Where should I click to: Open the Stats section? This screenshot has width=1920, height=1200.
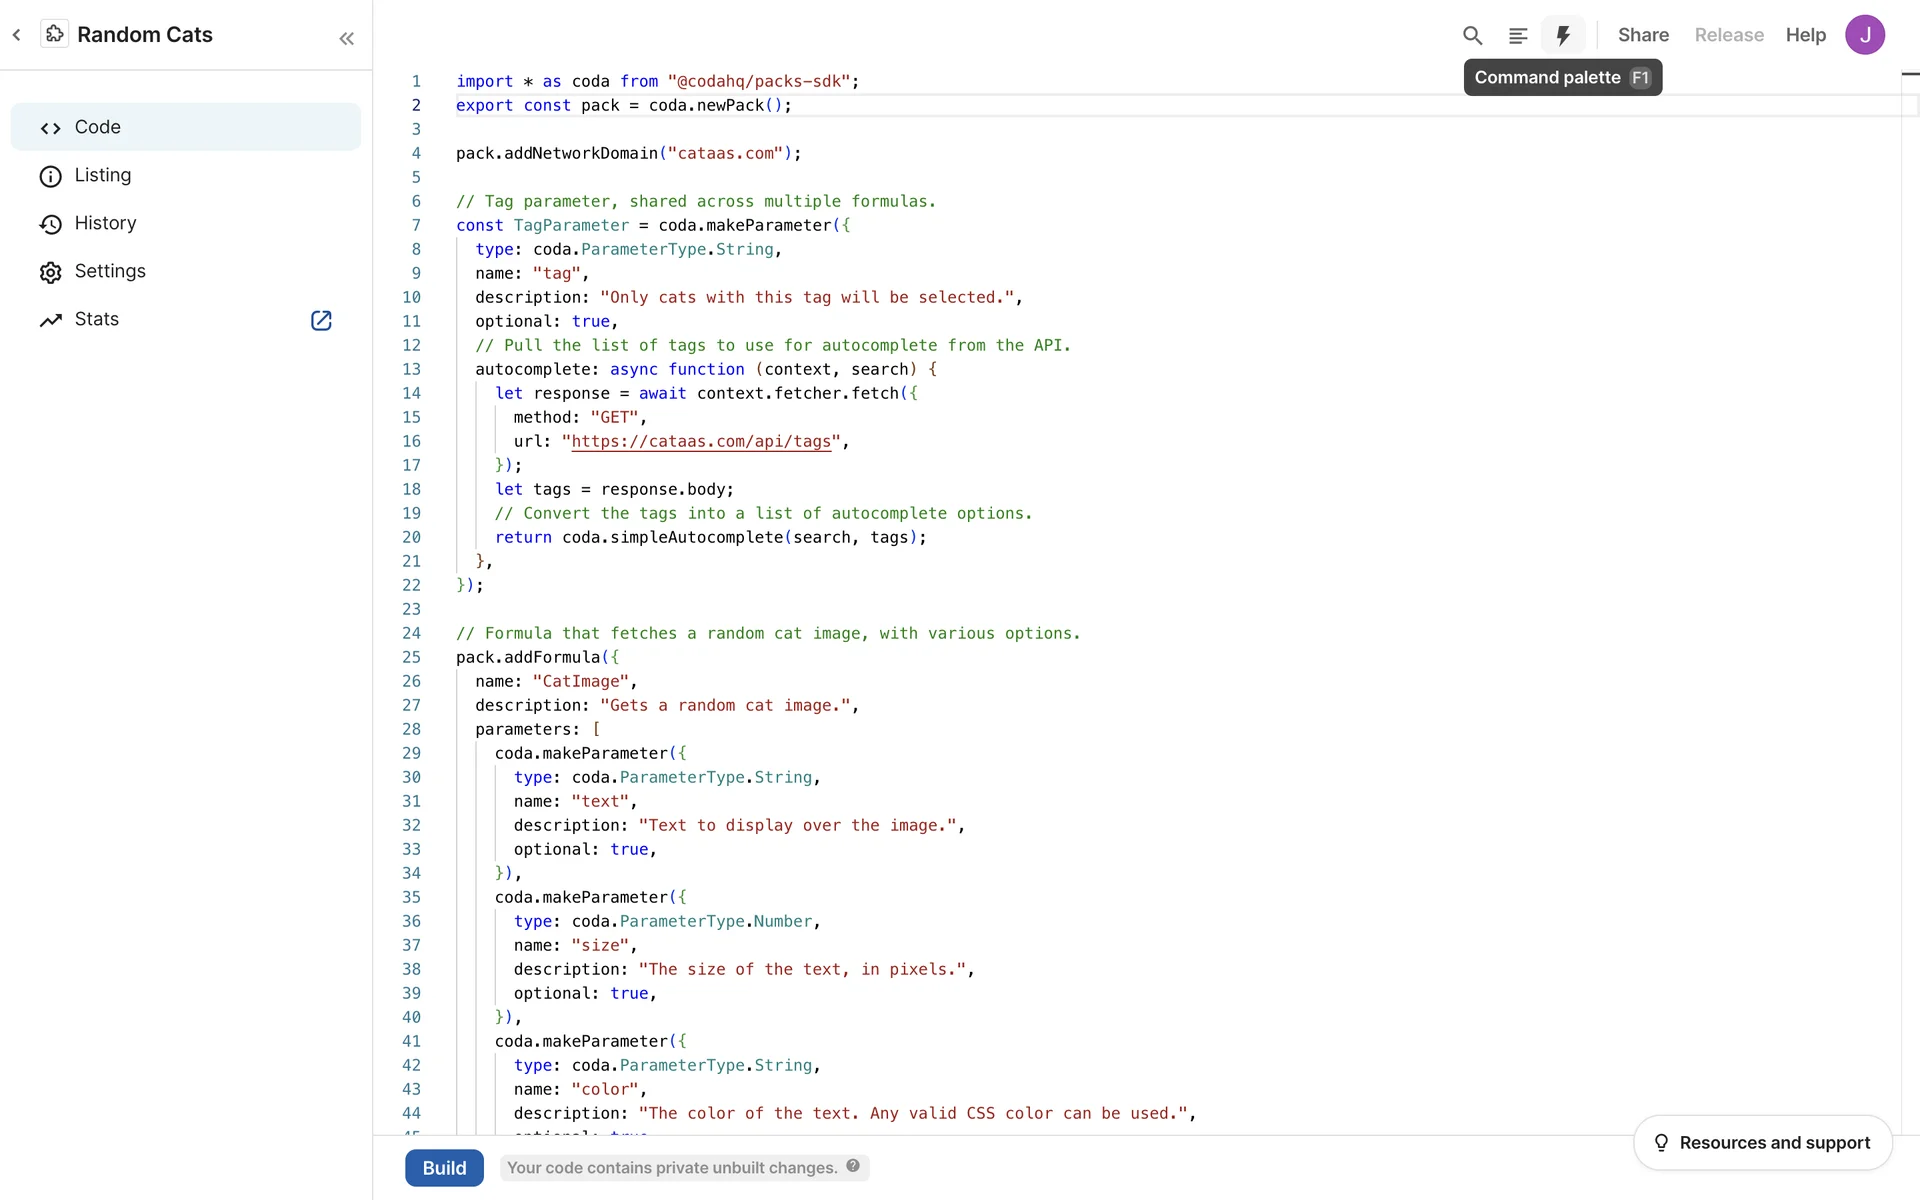click(96, 319)
